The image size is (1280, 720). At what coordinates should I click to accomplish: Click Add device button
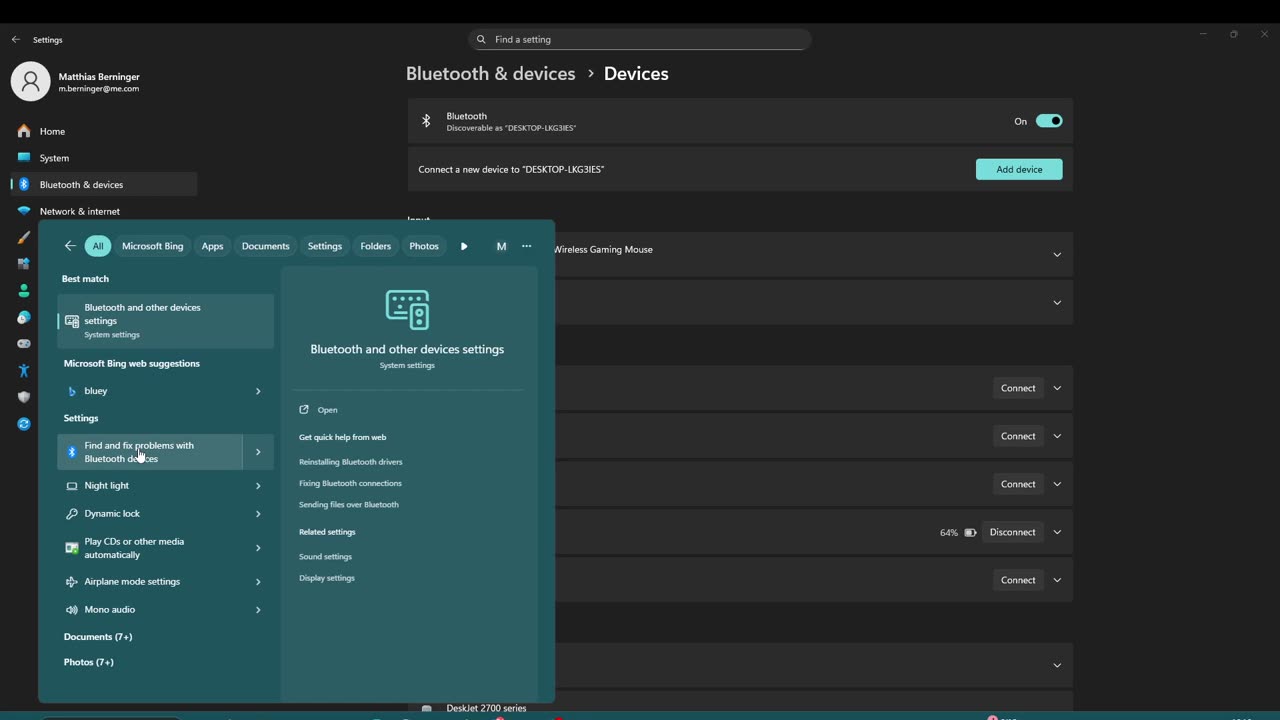1019,170
